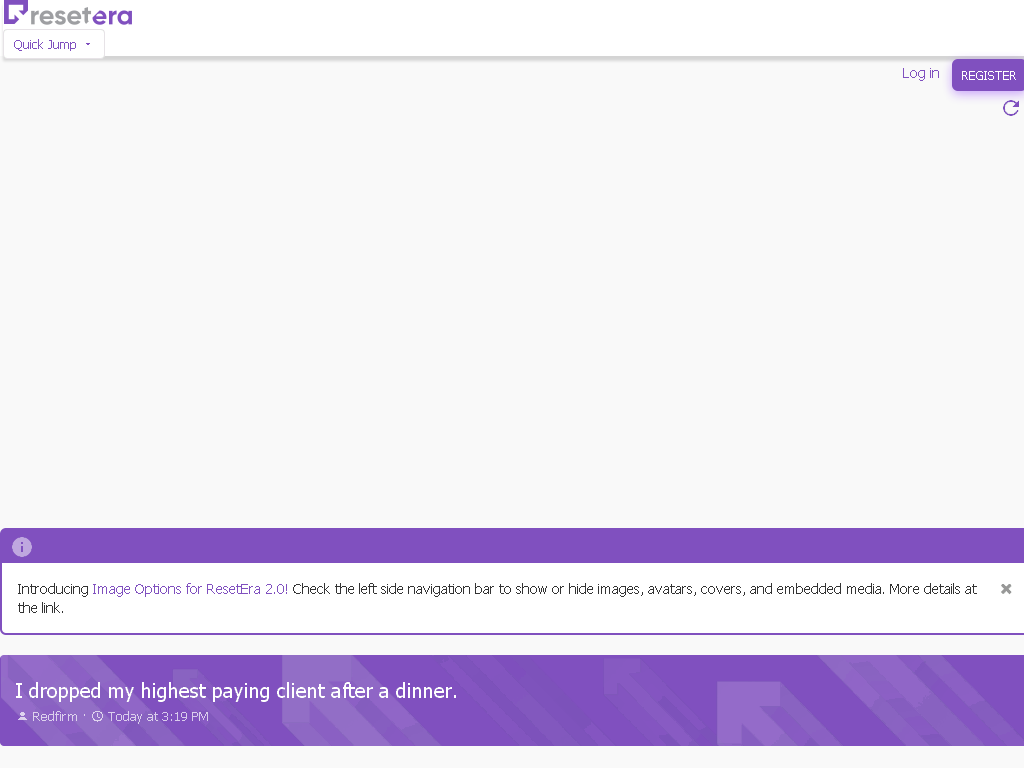This screenshot has height=768, width=1024.
Task: Expand the caret arrow beside Quick Jump
Action: (x=88, y=44)
